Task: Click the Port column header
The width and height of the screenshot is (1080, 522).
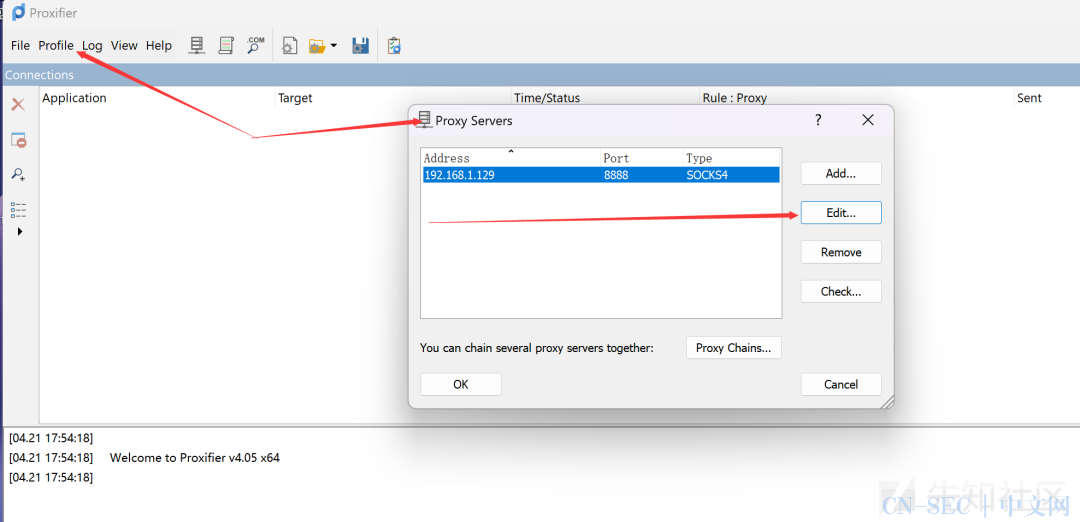Action: (x=642, y=158)
